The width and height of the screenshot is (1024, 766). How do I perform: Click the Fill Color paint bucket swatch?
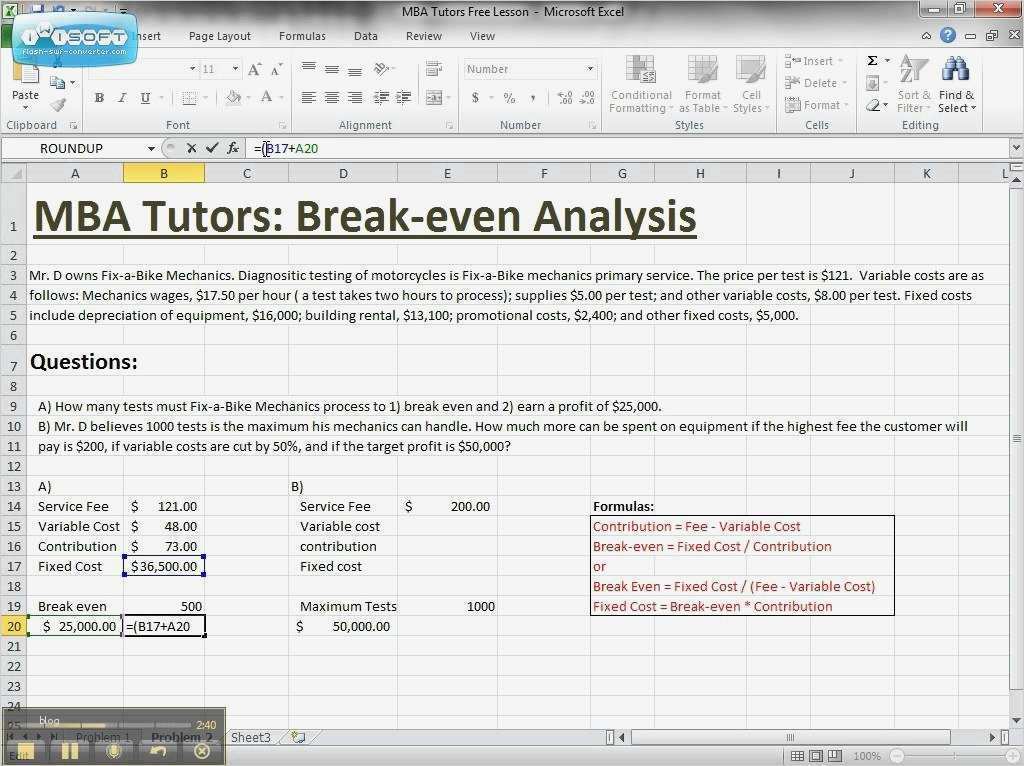[233, 98]
